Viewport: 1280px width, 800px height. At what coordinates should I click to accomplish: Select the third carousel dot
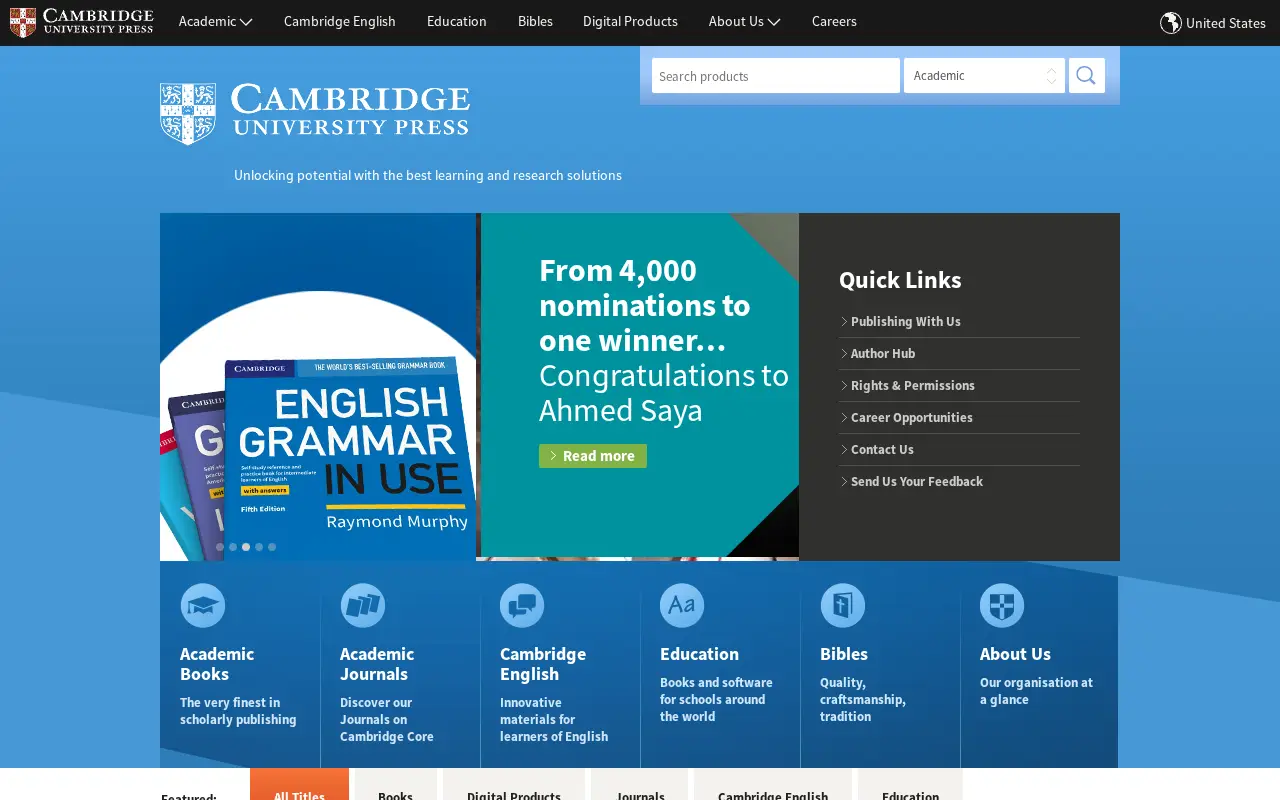point(246,547)
